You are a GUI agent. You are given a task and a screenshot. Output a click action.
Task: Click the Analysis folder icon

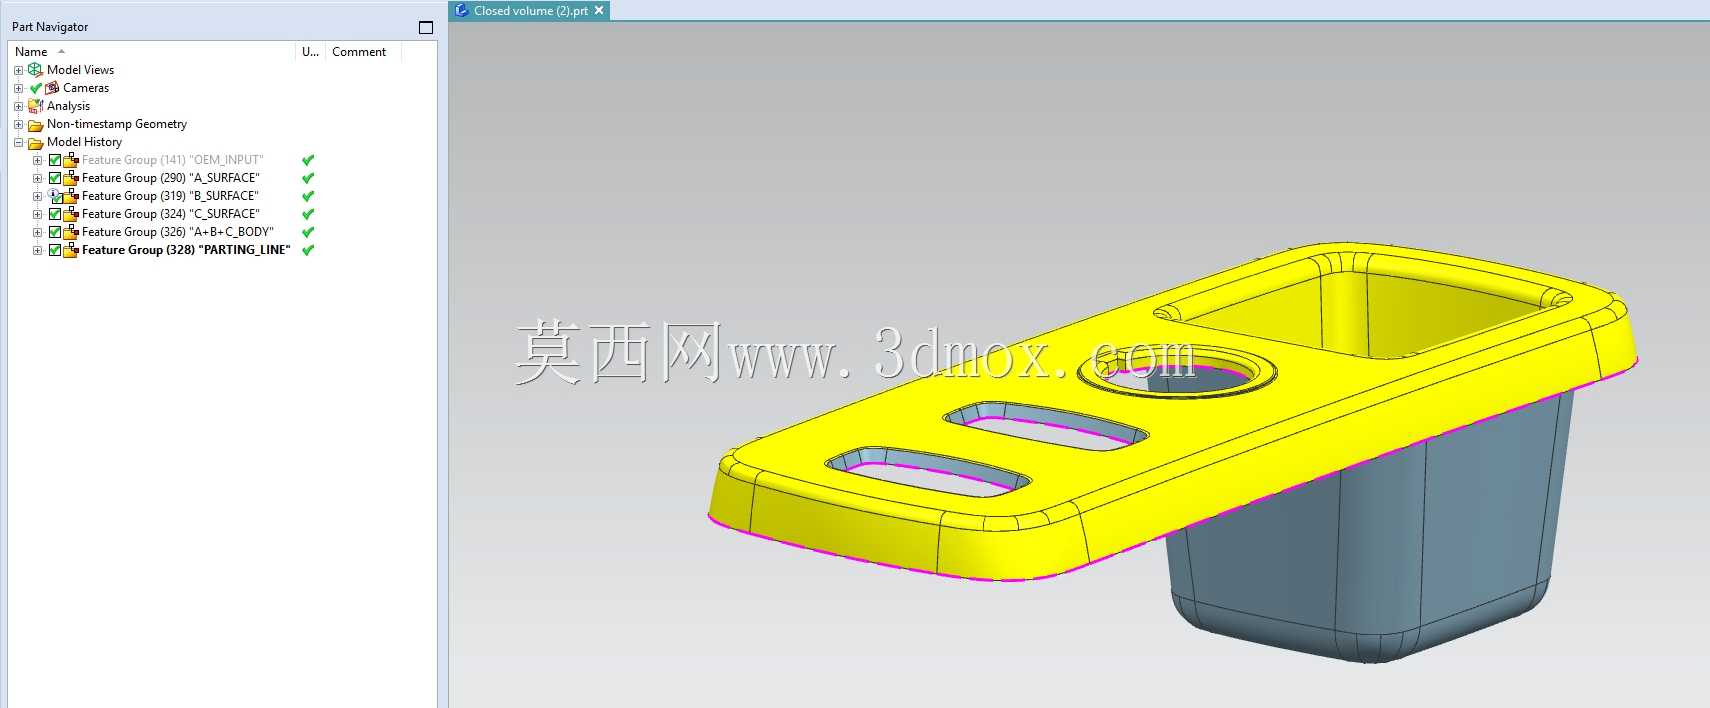pos(35,106)
